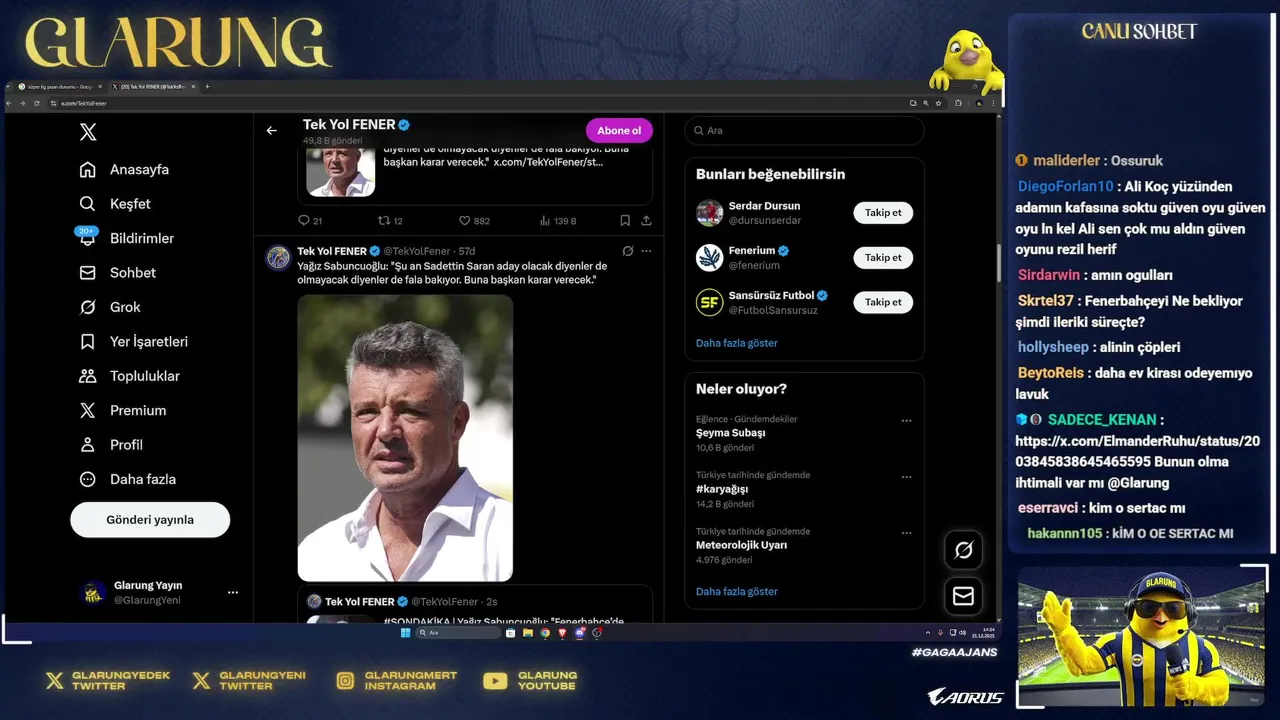Bookmark the post via bookmark icon
The image size is (1280, 720).
625,221
